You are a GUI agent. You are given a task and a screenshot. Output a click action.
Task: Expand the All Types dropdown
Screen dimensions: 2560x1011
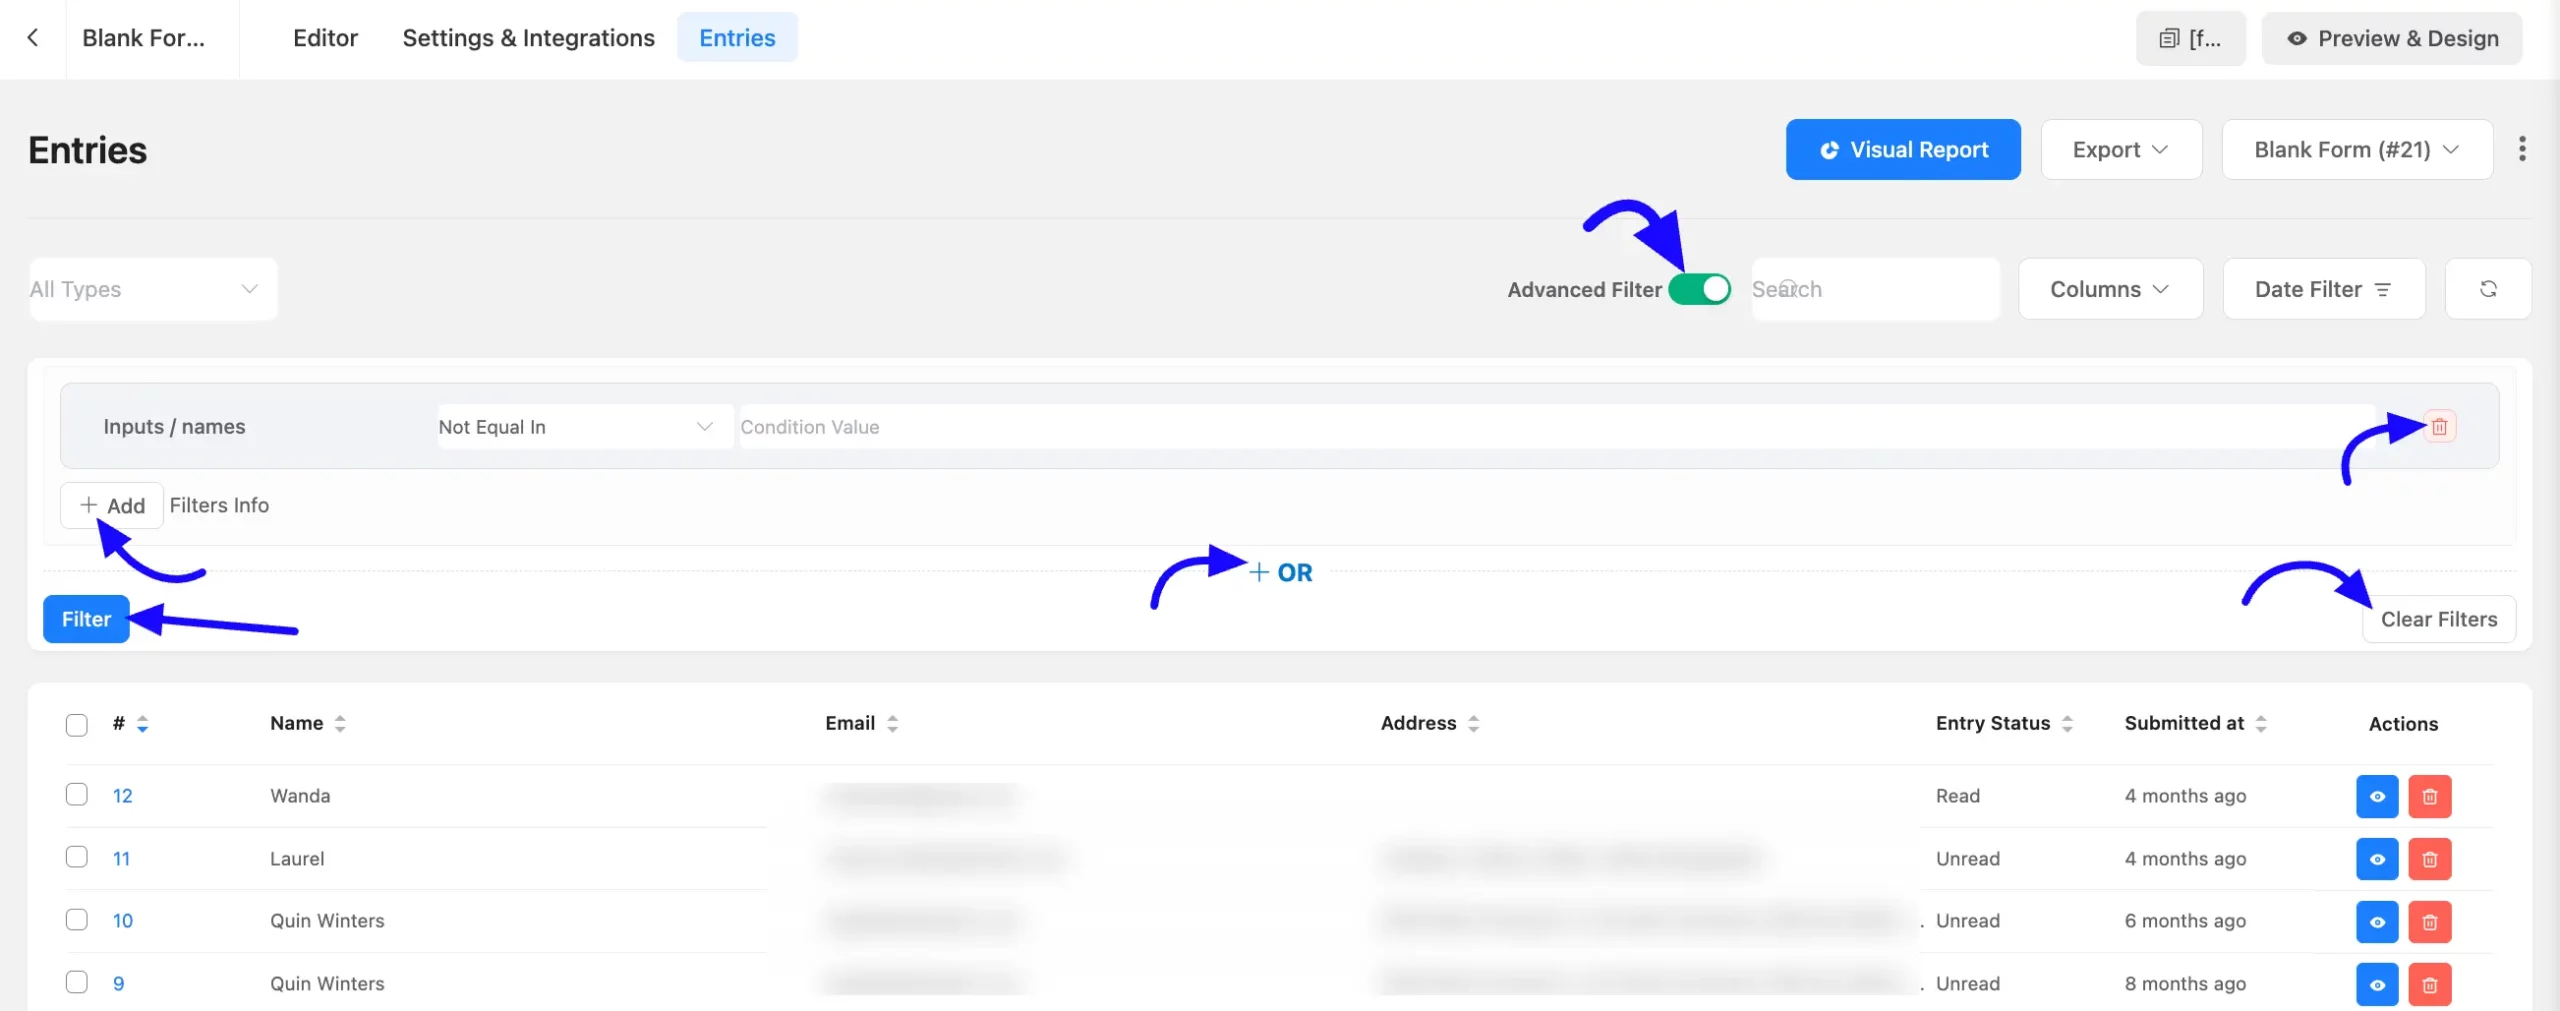click(x=153, y=289)
